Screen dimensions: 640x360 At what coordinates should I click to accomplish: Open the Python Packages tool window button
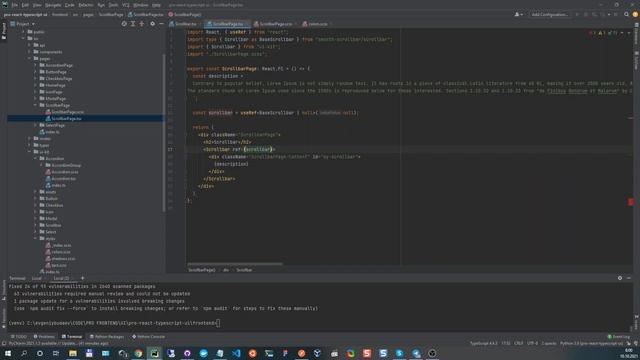107,337
